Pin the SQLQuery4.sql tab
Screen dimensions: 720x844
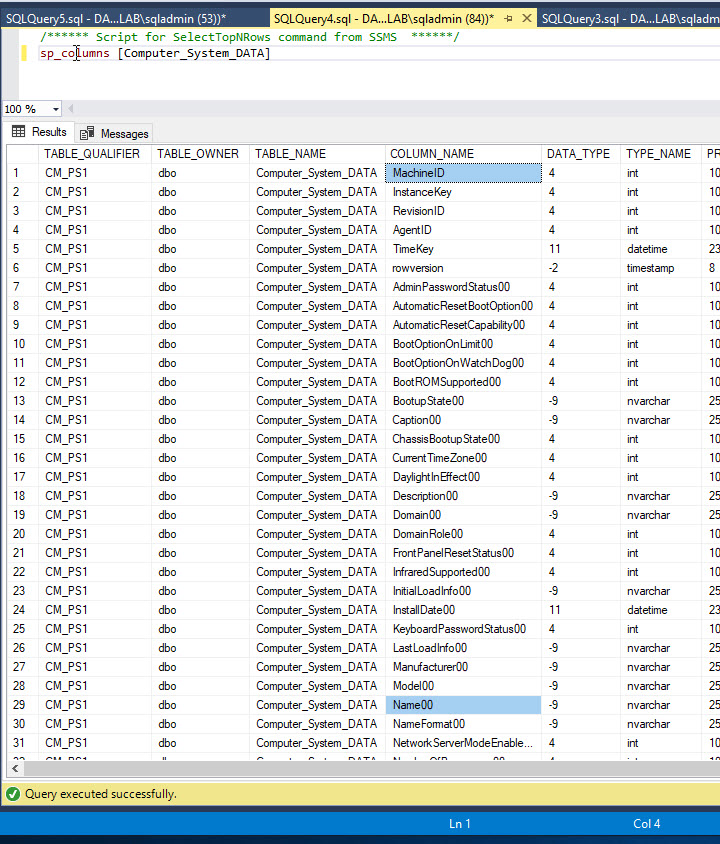[x=509, y=18]
